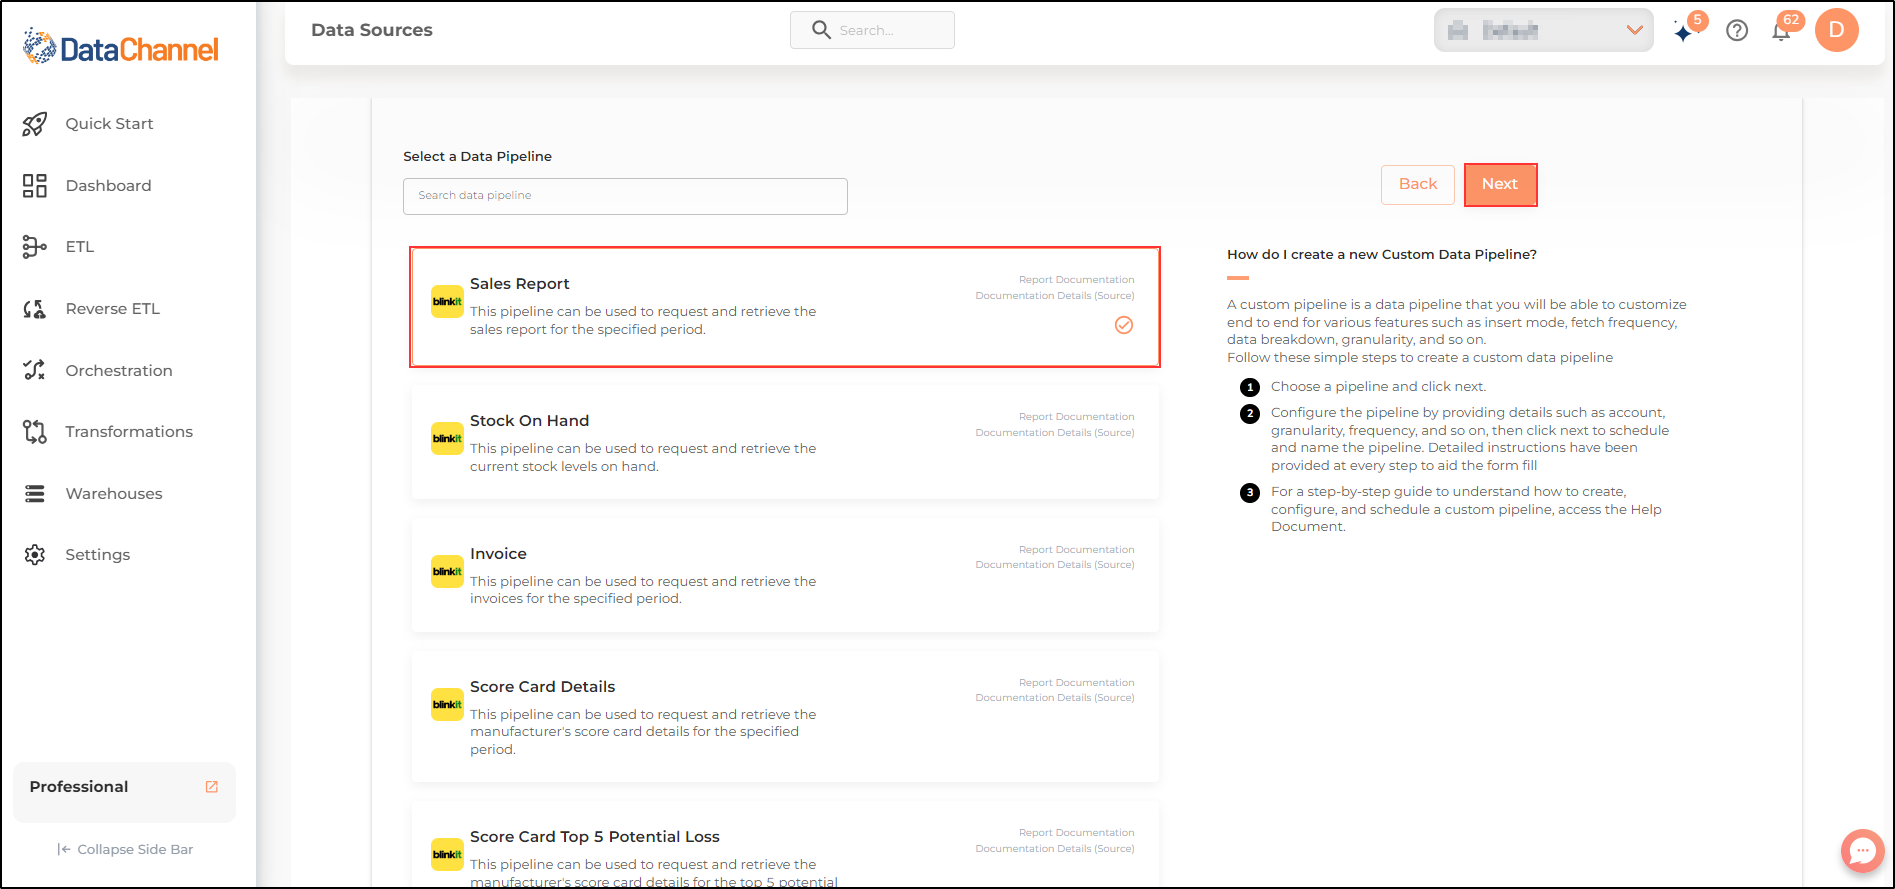
Task: Click the Orchestration icon
Action: tap(35, 370)
